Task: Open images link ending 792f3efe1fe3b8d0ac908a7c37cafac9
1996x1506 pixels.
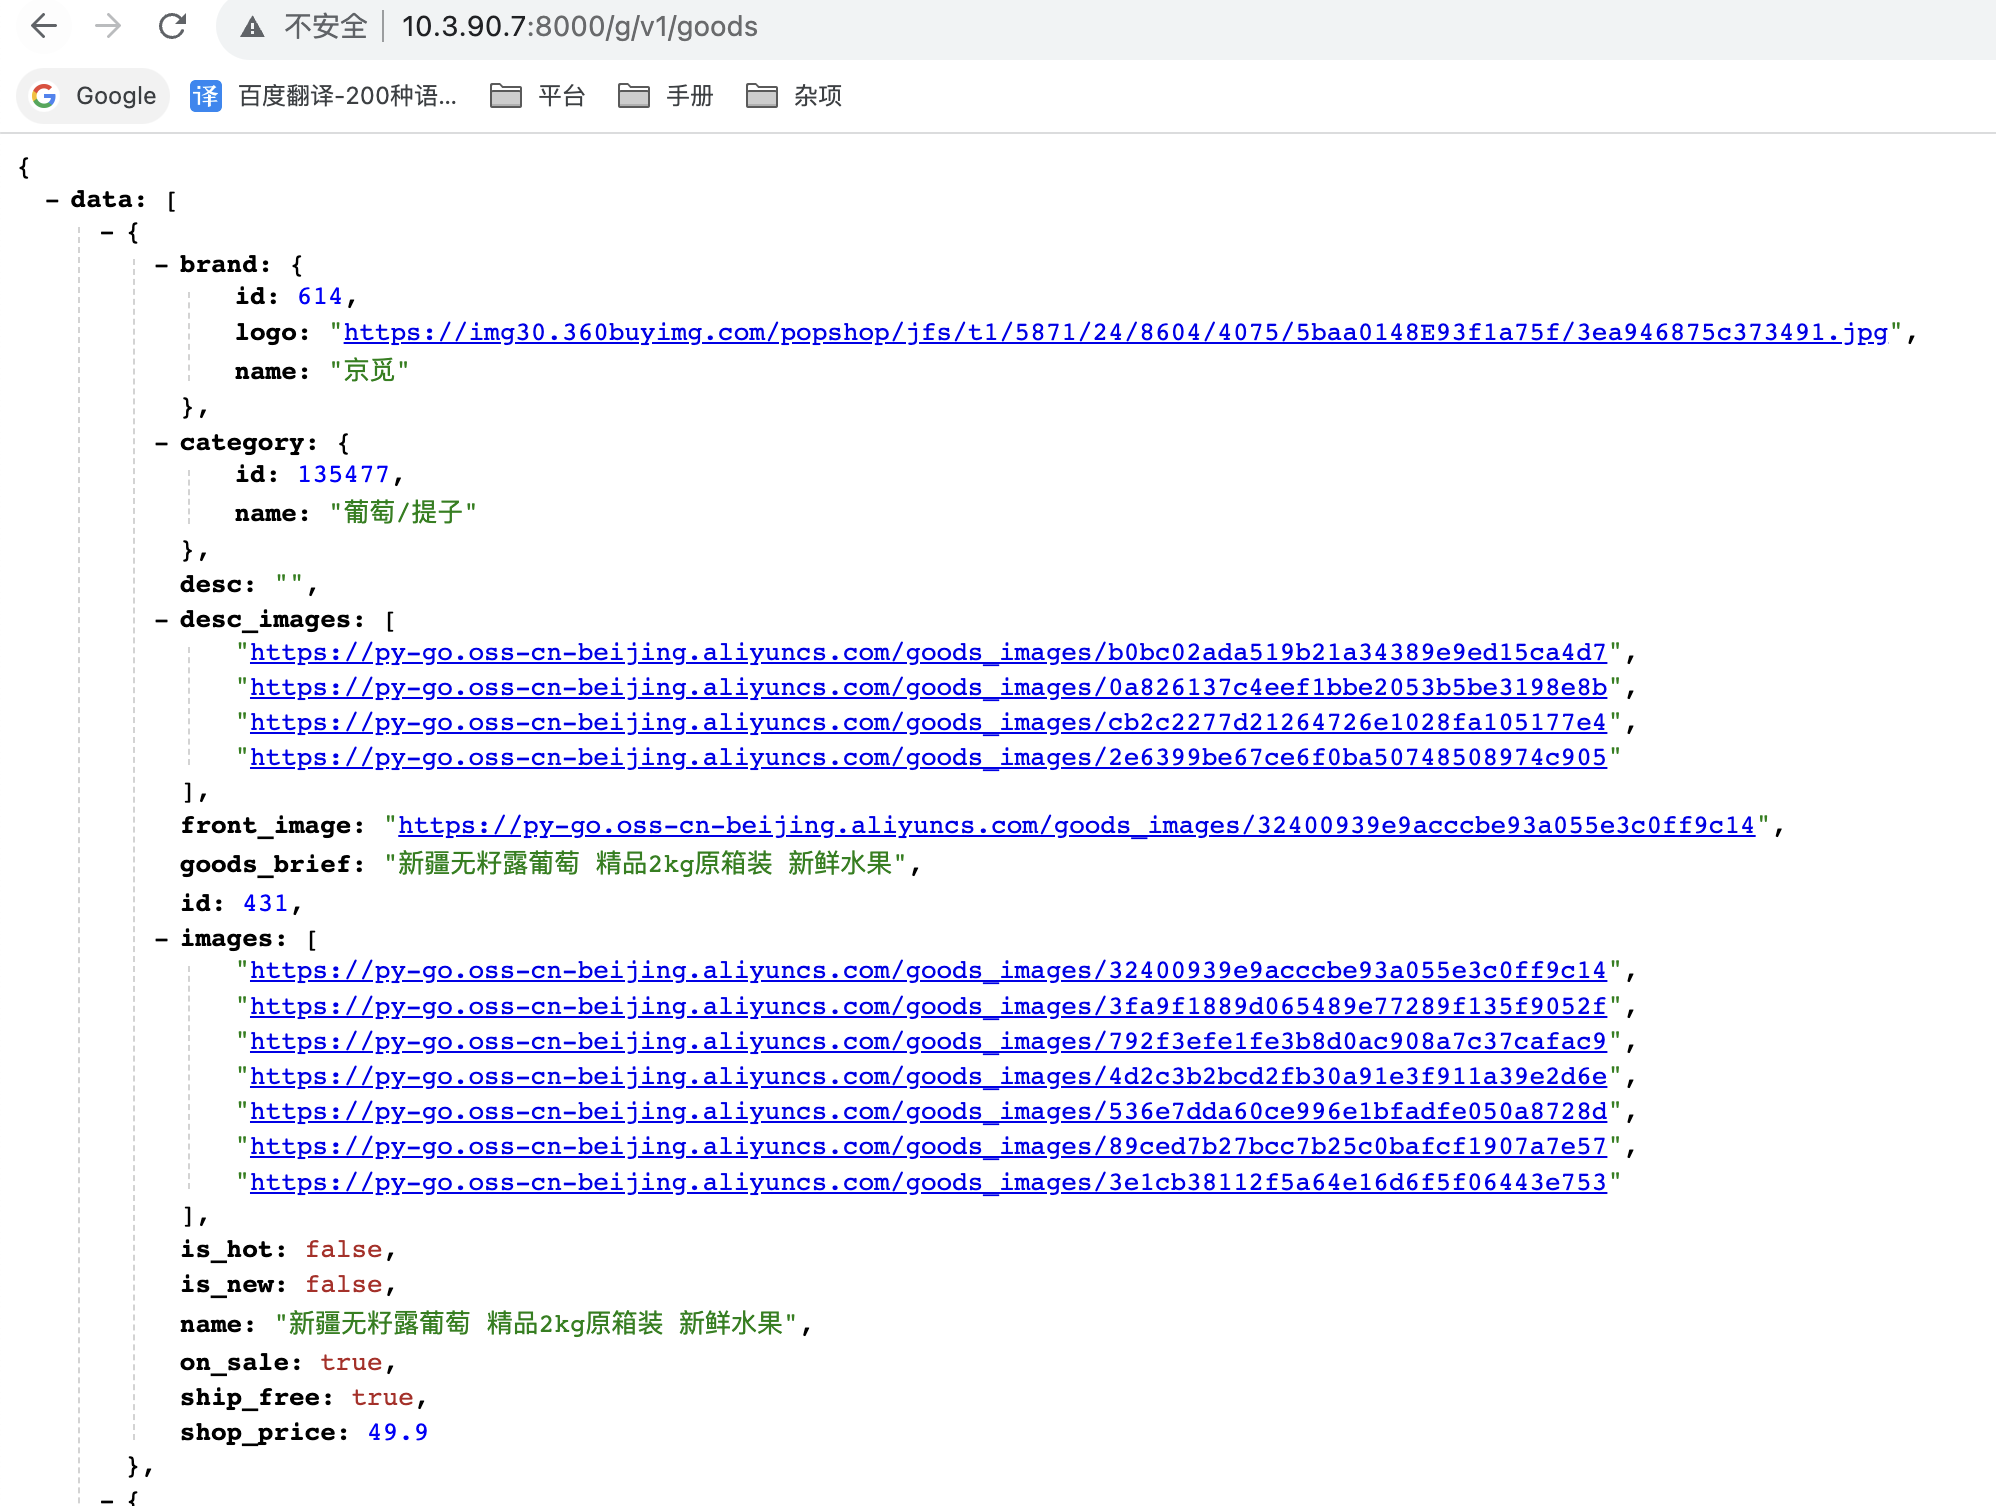Action: point(928,1042)
